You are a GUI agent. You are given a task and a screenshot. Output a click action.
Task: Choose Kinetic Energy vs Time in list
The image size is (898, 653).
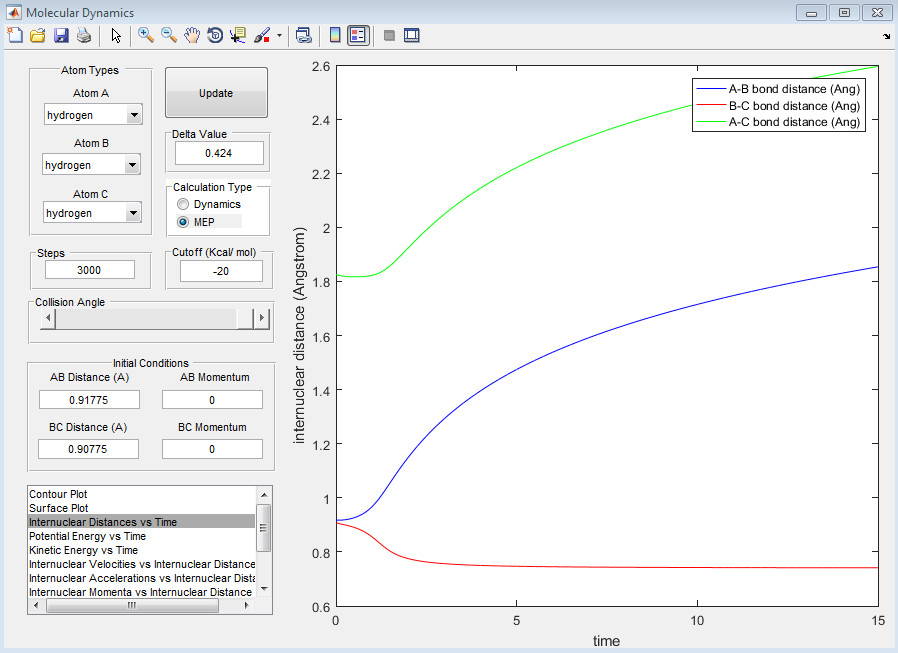pyautogui.click(x=84, y=550)
